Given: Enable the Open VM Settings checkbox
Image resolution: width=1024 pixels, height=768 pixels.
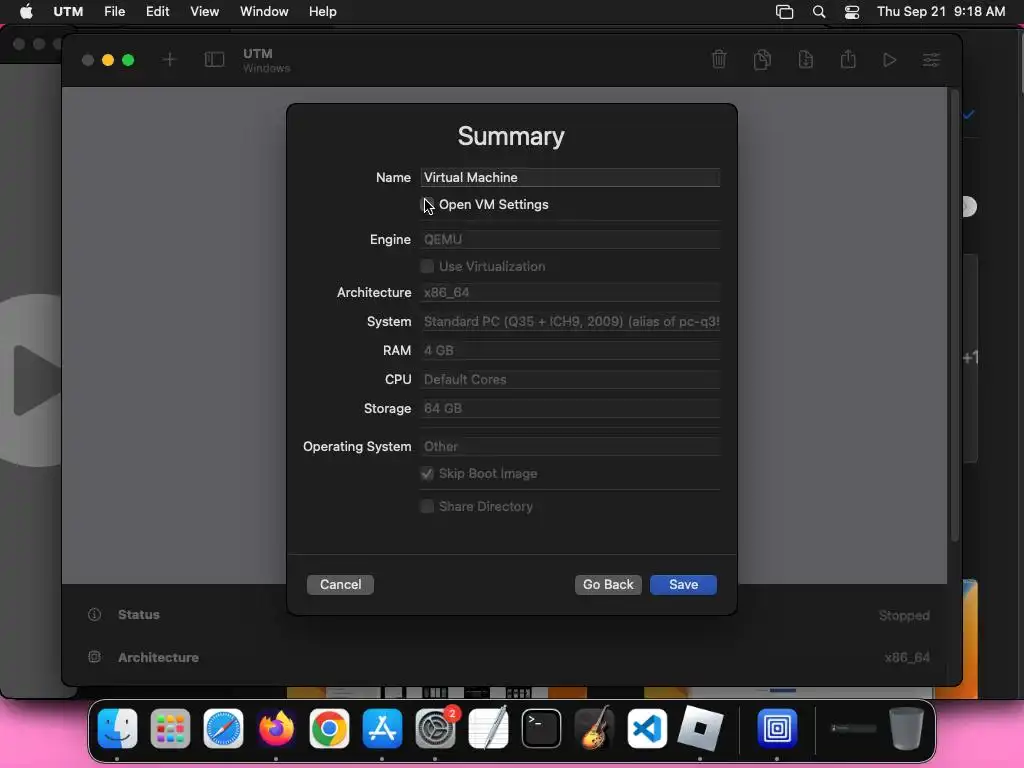Looking at the screenshot, I should 427,204.
